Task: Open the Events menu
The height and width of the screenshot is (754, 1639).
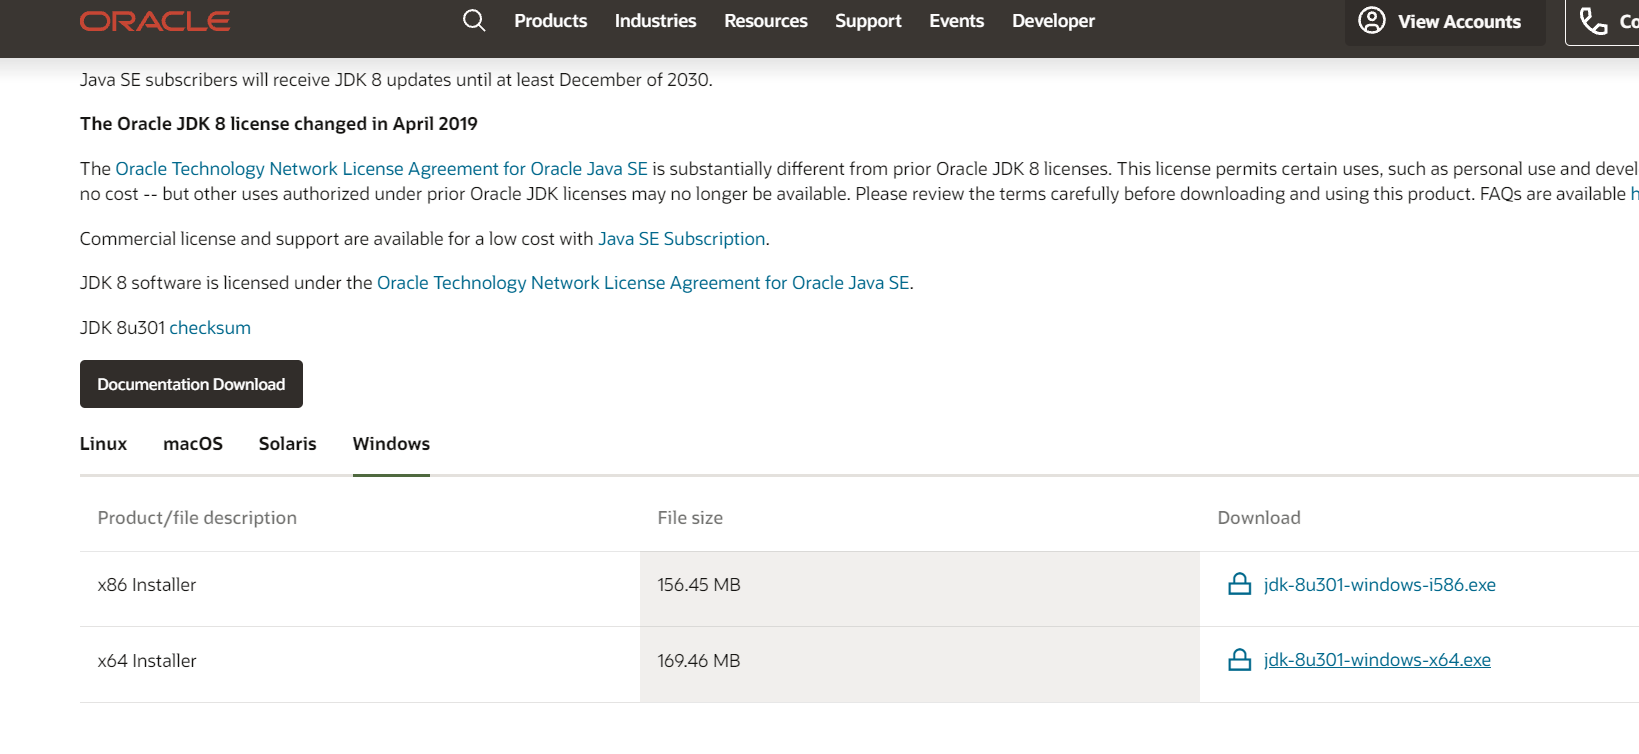Action: [x=957, y=21]
